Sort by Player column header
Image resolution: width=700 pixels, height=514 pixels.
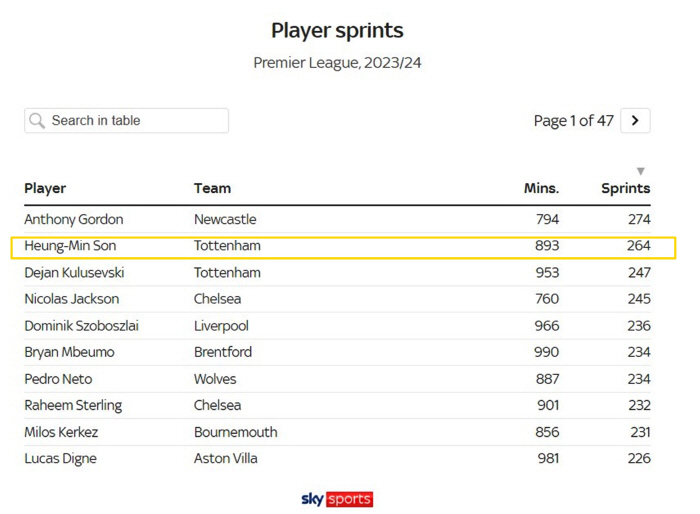[45, 188]
